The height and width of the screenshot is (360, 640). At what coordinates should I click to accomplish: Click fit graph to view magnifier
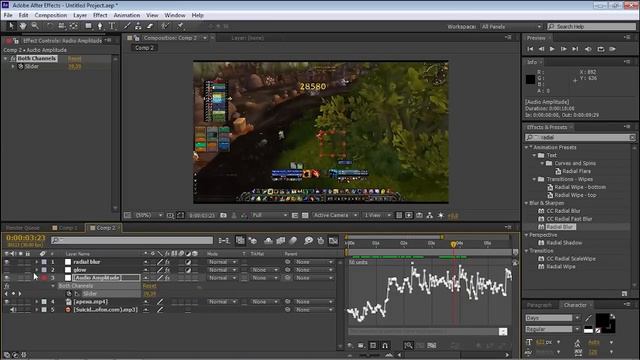pos(408,346)
